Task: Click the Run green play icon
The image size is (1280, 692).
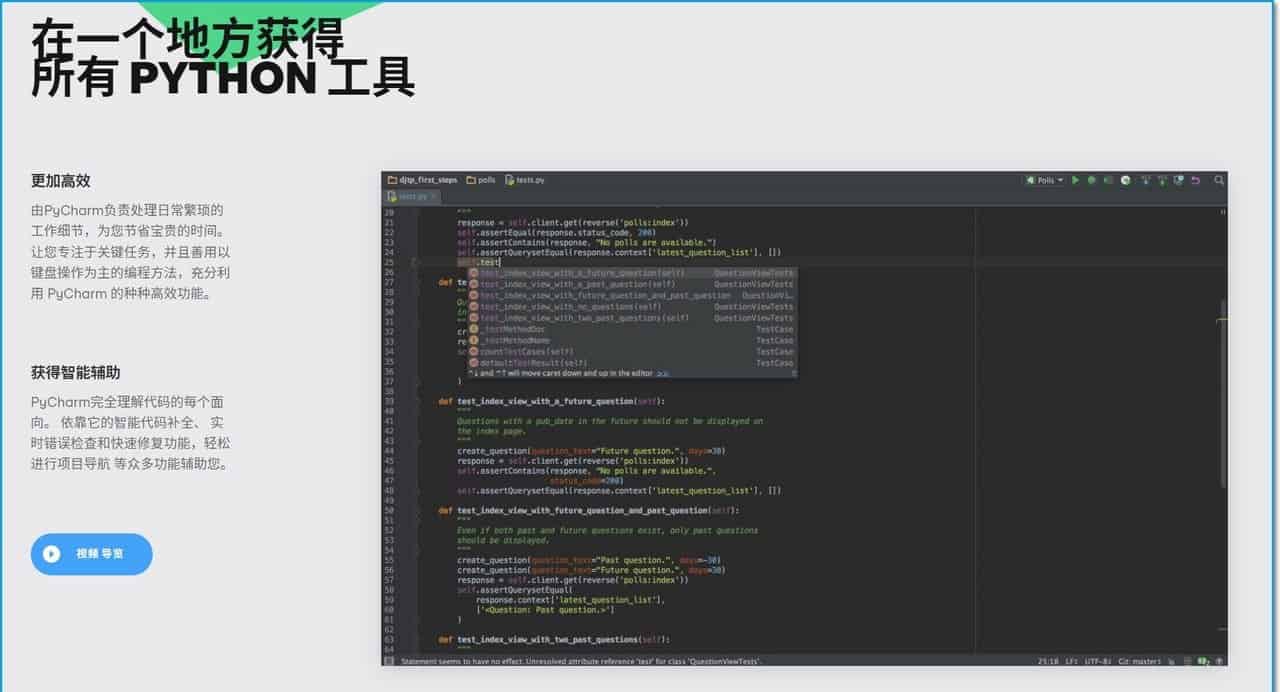Action: click(x=1075, y=180)
